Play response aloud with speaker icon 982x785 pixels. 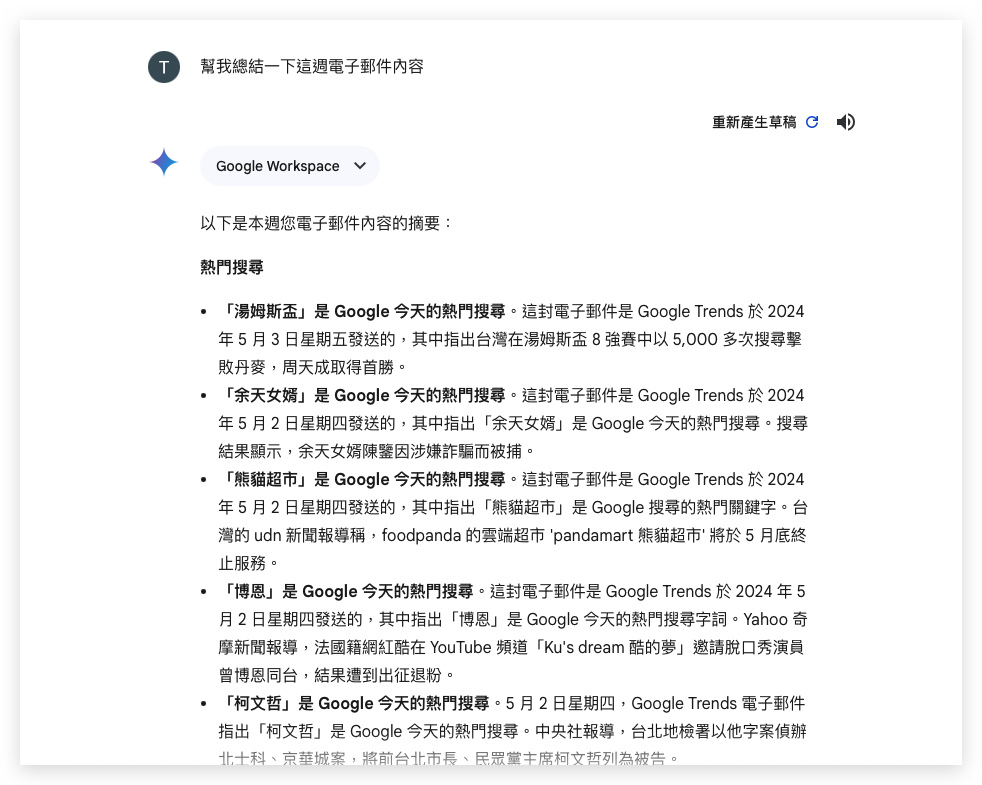845,122
